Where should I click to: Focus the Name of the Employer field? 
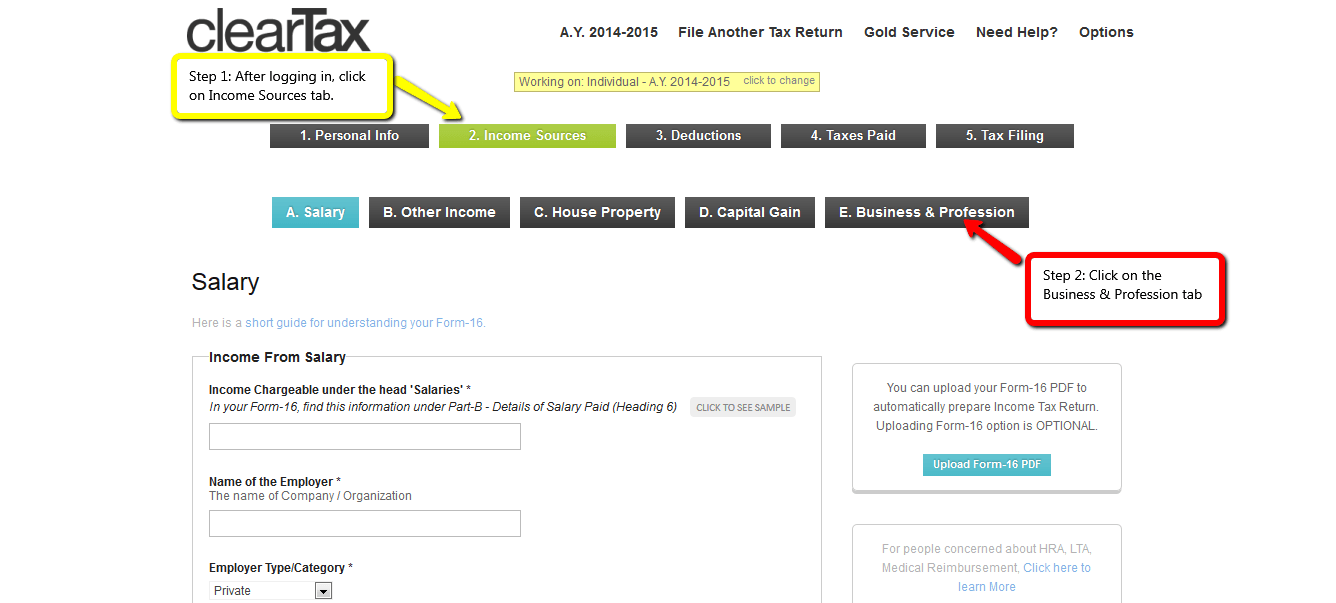(x=364, y=524)
